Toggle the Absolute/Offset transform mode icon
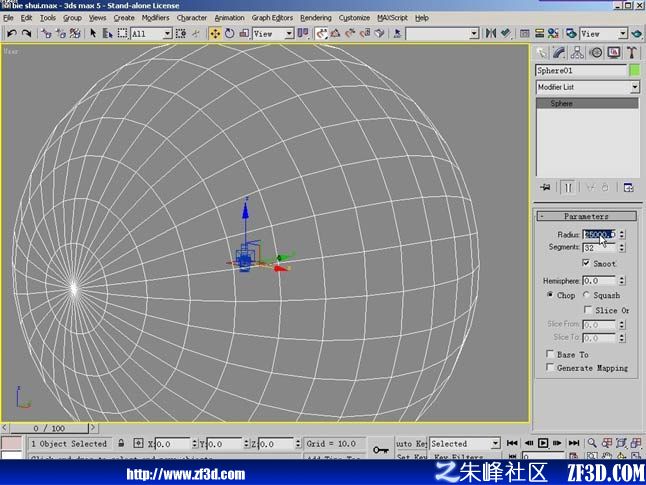Viewport: 646px width, 485px height. pos(138,443)
